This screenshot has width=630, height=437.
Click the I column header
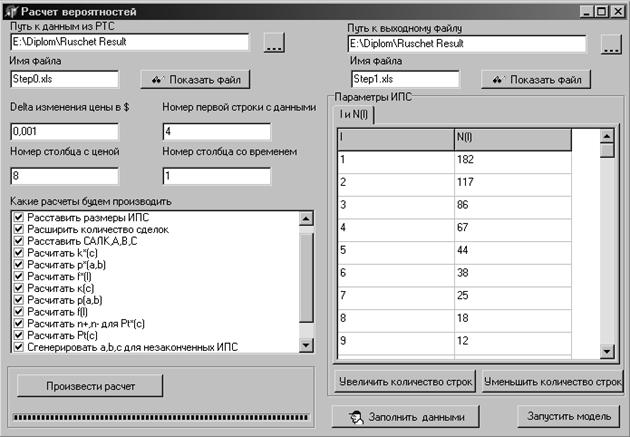396,139
